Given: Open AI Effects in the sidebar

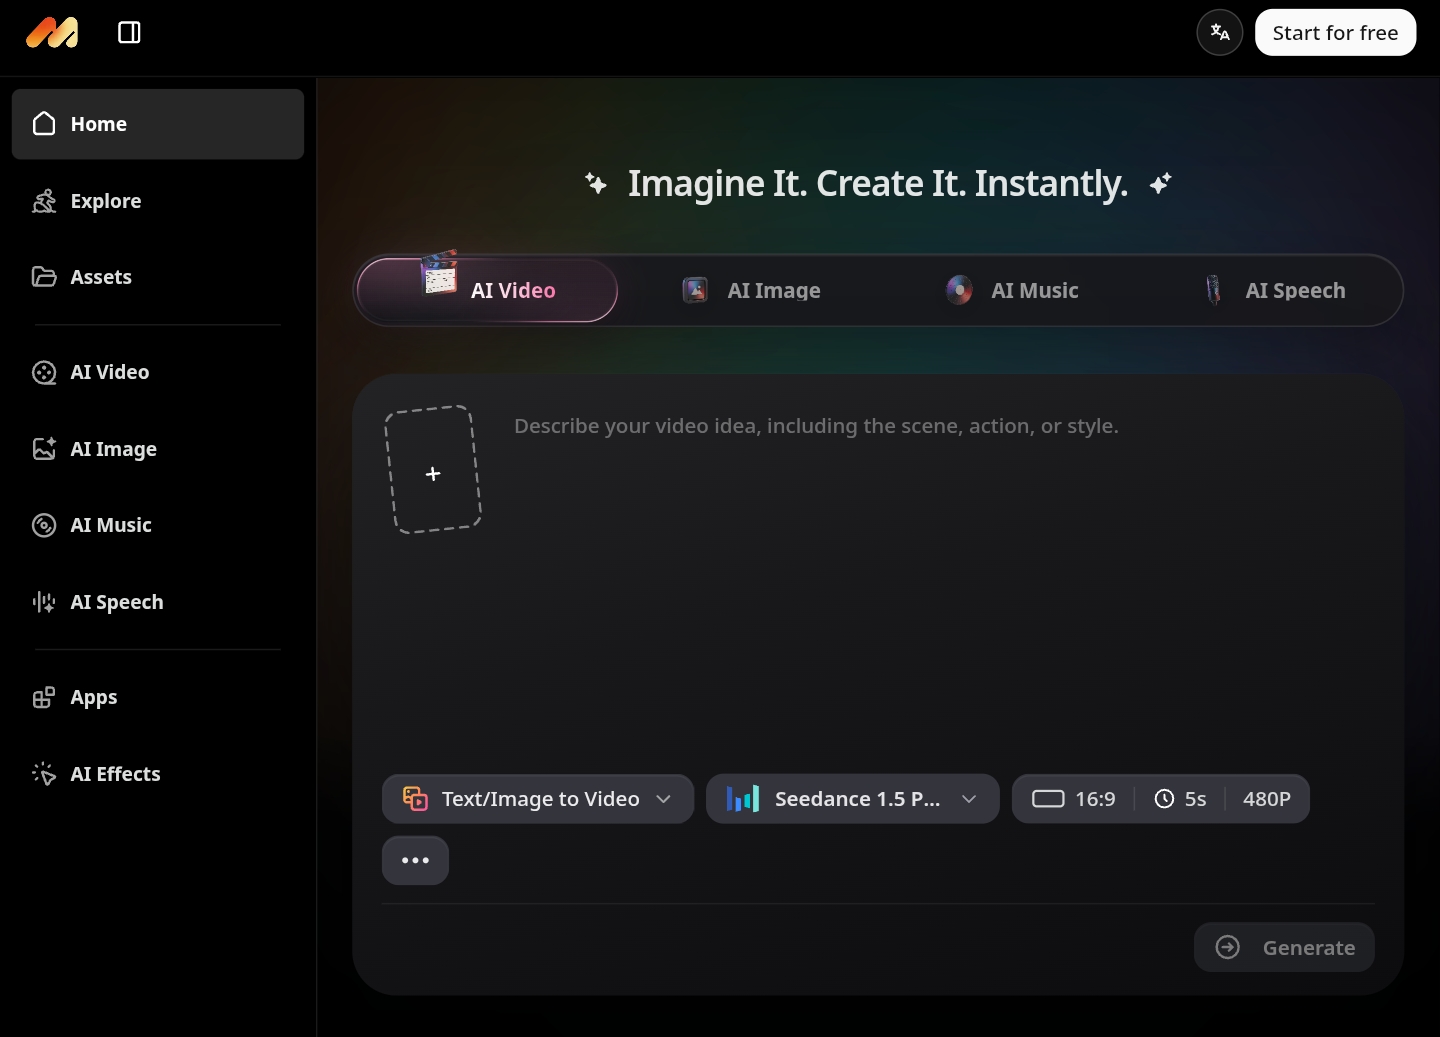Looking at the screenshot, I should [x=158, y=774].
